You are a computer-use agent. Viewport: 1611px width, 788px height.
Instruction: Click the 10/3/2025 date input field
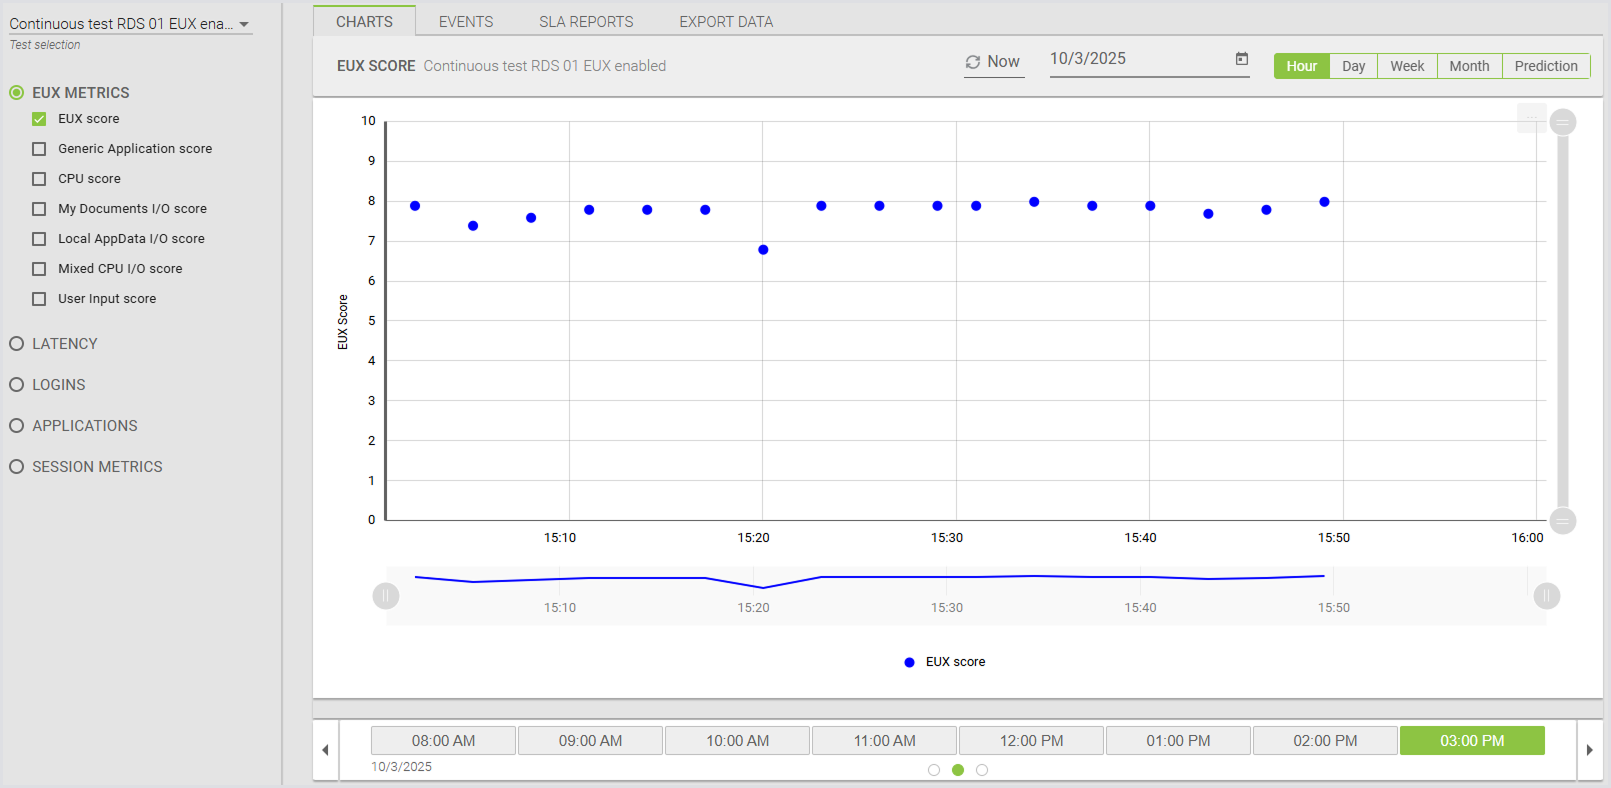click(1135, 59)
